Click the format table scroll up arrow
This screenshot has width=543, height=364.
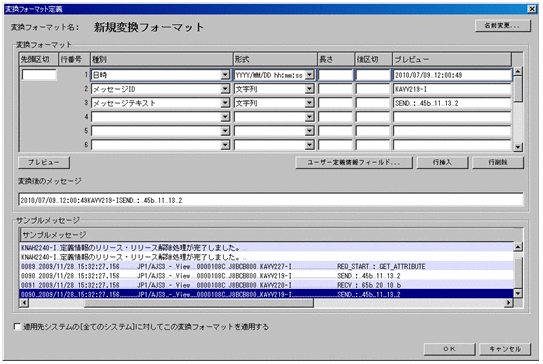(518, 71)
